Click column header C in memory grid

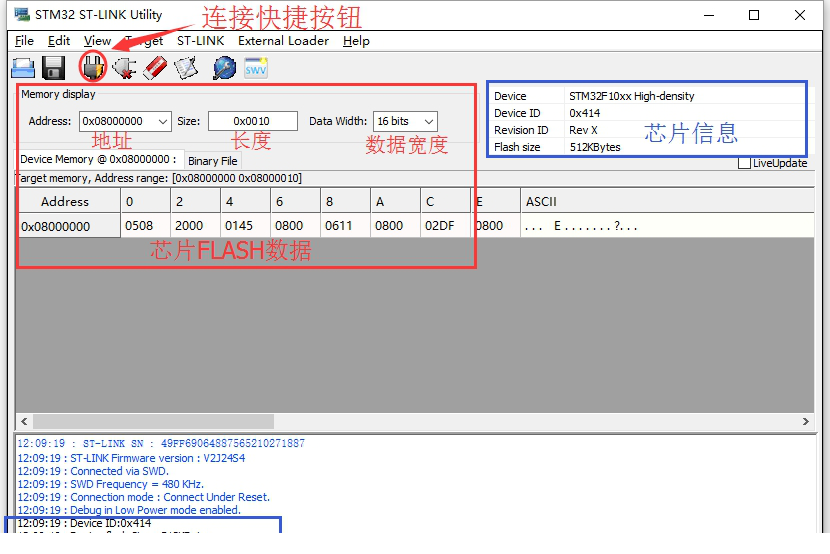click(445, 202)
